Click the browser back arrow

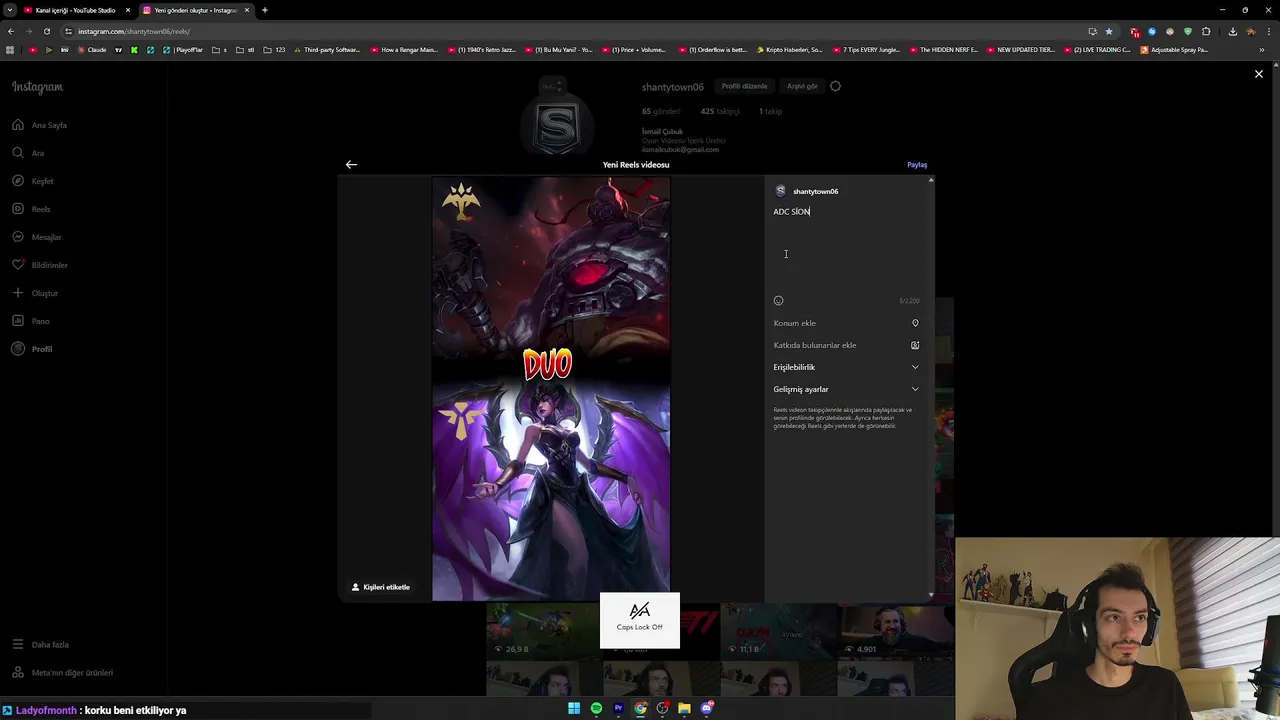11,31
